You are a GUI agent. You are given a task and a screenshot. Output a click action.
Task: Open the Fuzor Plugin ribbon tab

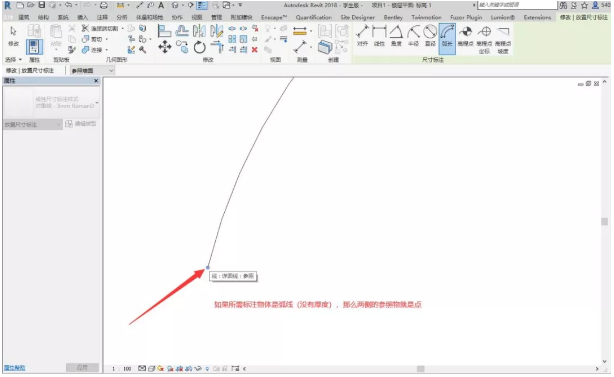[x=466, y=17]
